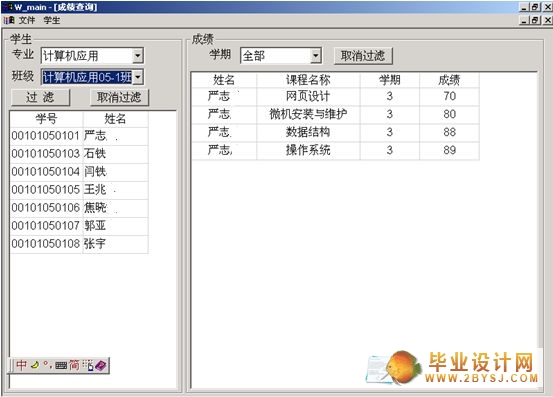Click student name 张宇
The height and width of the screenshot is (397, 553).
pyautogui.click(x=95, y=244)
